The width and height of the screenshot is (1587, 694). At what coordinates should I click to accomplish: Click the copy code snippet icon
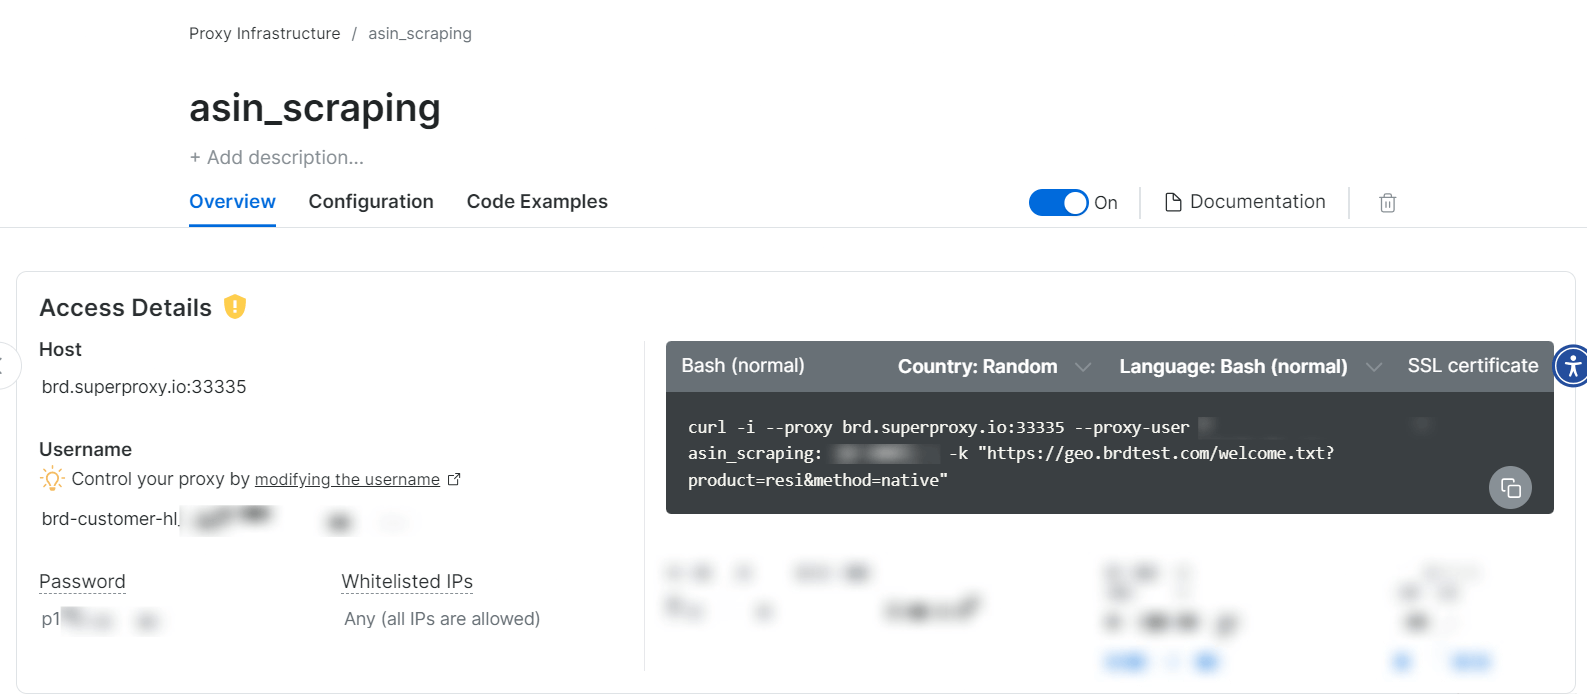(x=1510, y=488)
